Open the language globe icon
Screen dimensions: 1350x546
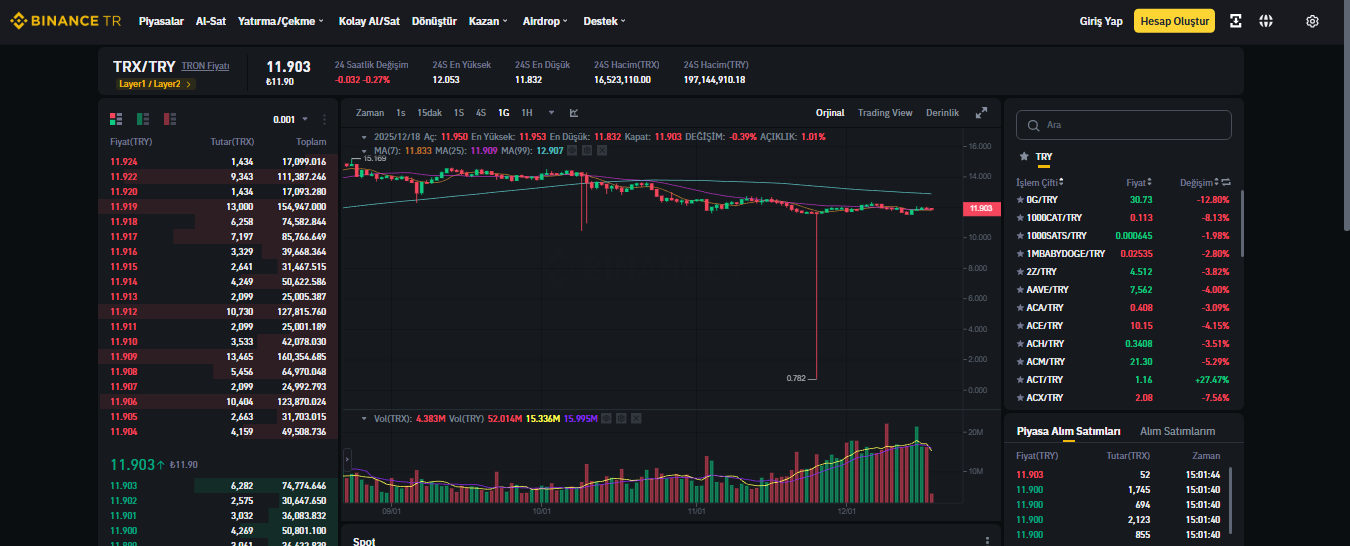(1266, 21)
